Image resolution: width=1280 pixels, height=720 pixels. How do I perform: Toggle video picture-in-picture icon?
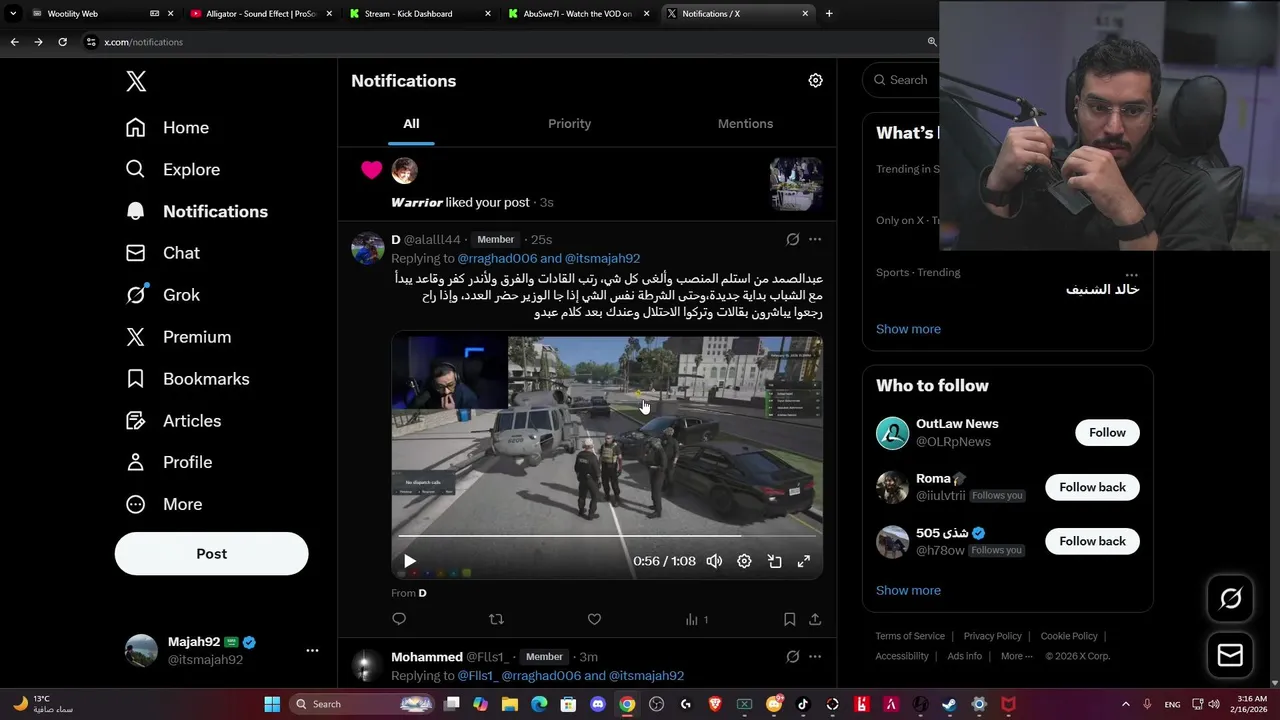pos(774,562)
